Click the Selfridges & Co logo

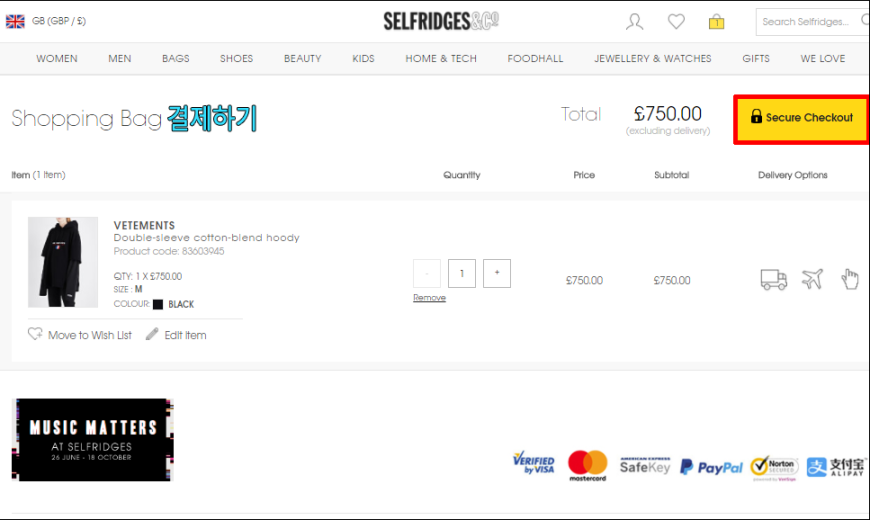point(441,21)
